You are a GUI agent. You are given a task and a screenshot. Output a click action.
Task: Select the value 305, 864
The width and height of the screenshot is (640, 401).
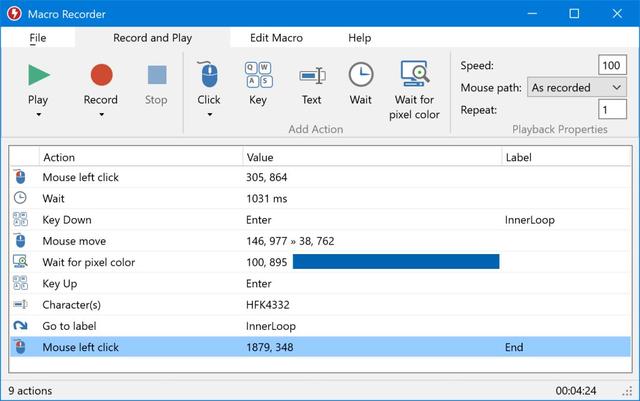click(x=267, y=177)
